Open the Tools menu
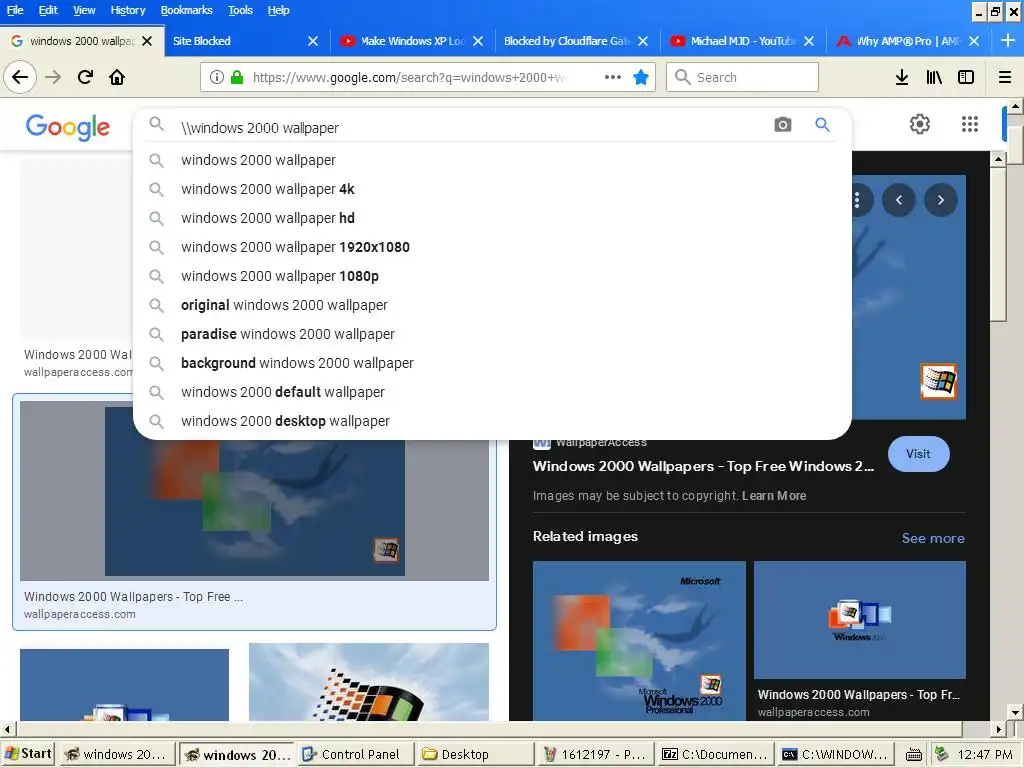 (240, 10)
